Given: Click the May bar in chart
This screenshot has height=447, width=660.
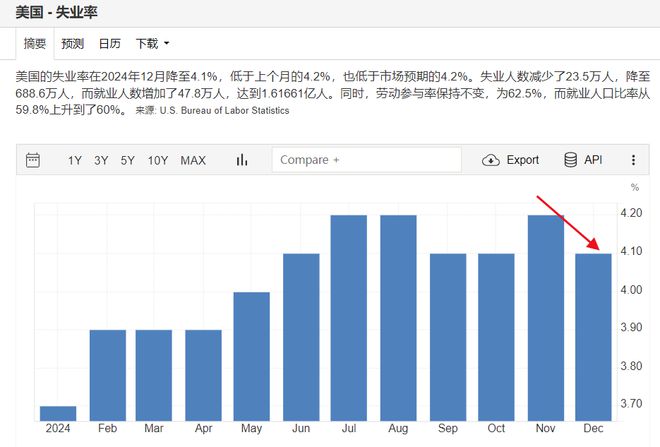Looking at the screenshot, I should 252,357.
